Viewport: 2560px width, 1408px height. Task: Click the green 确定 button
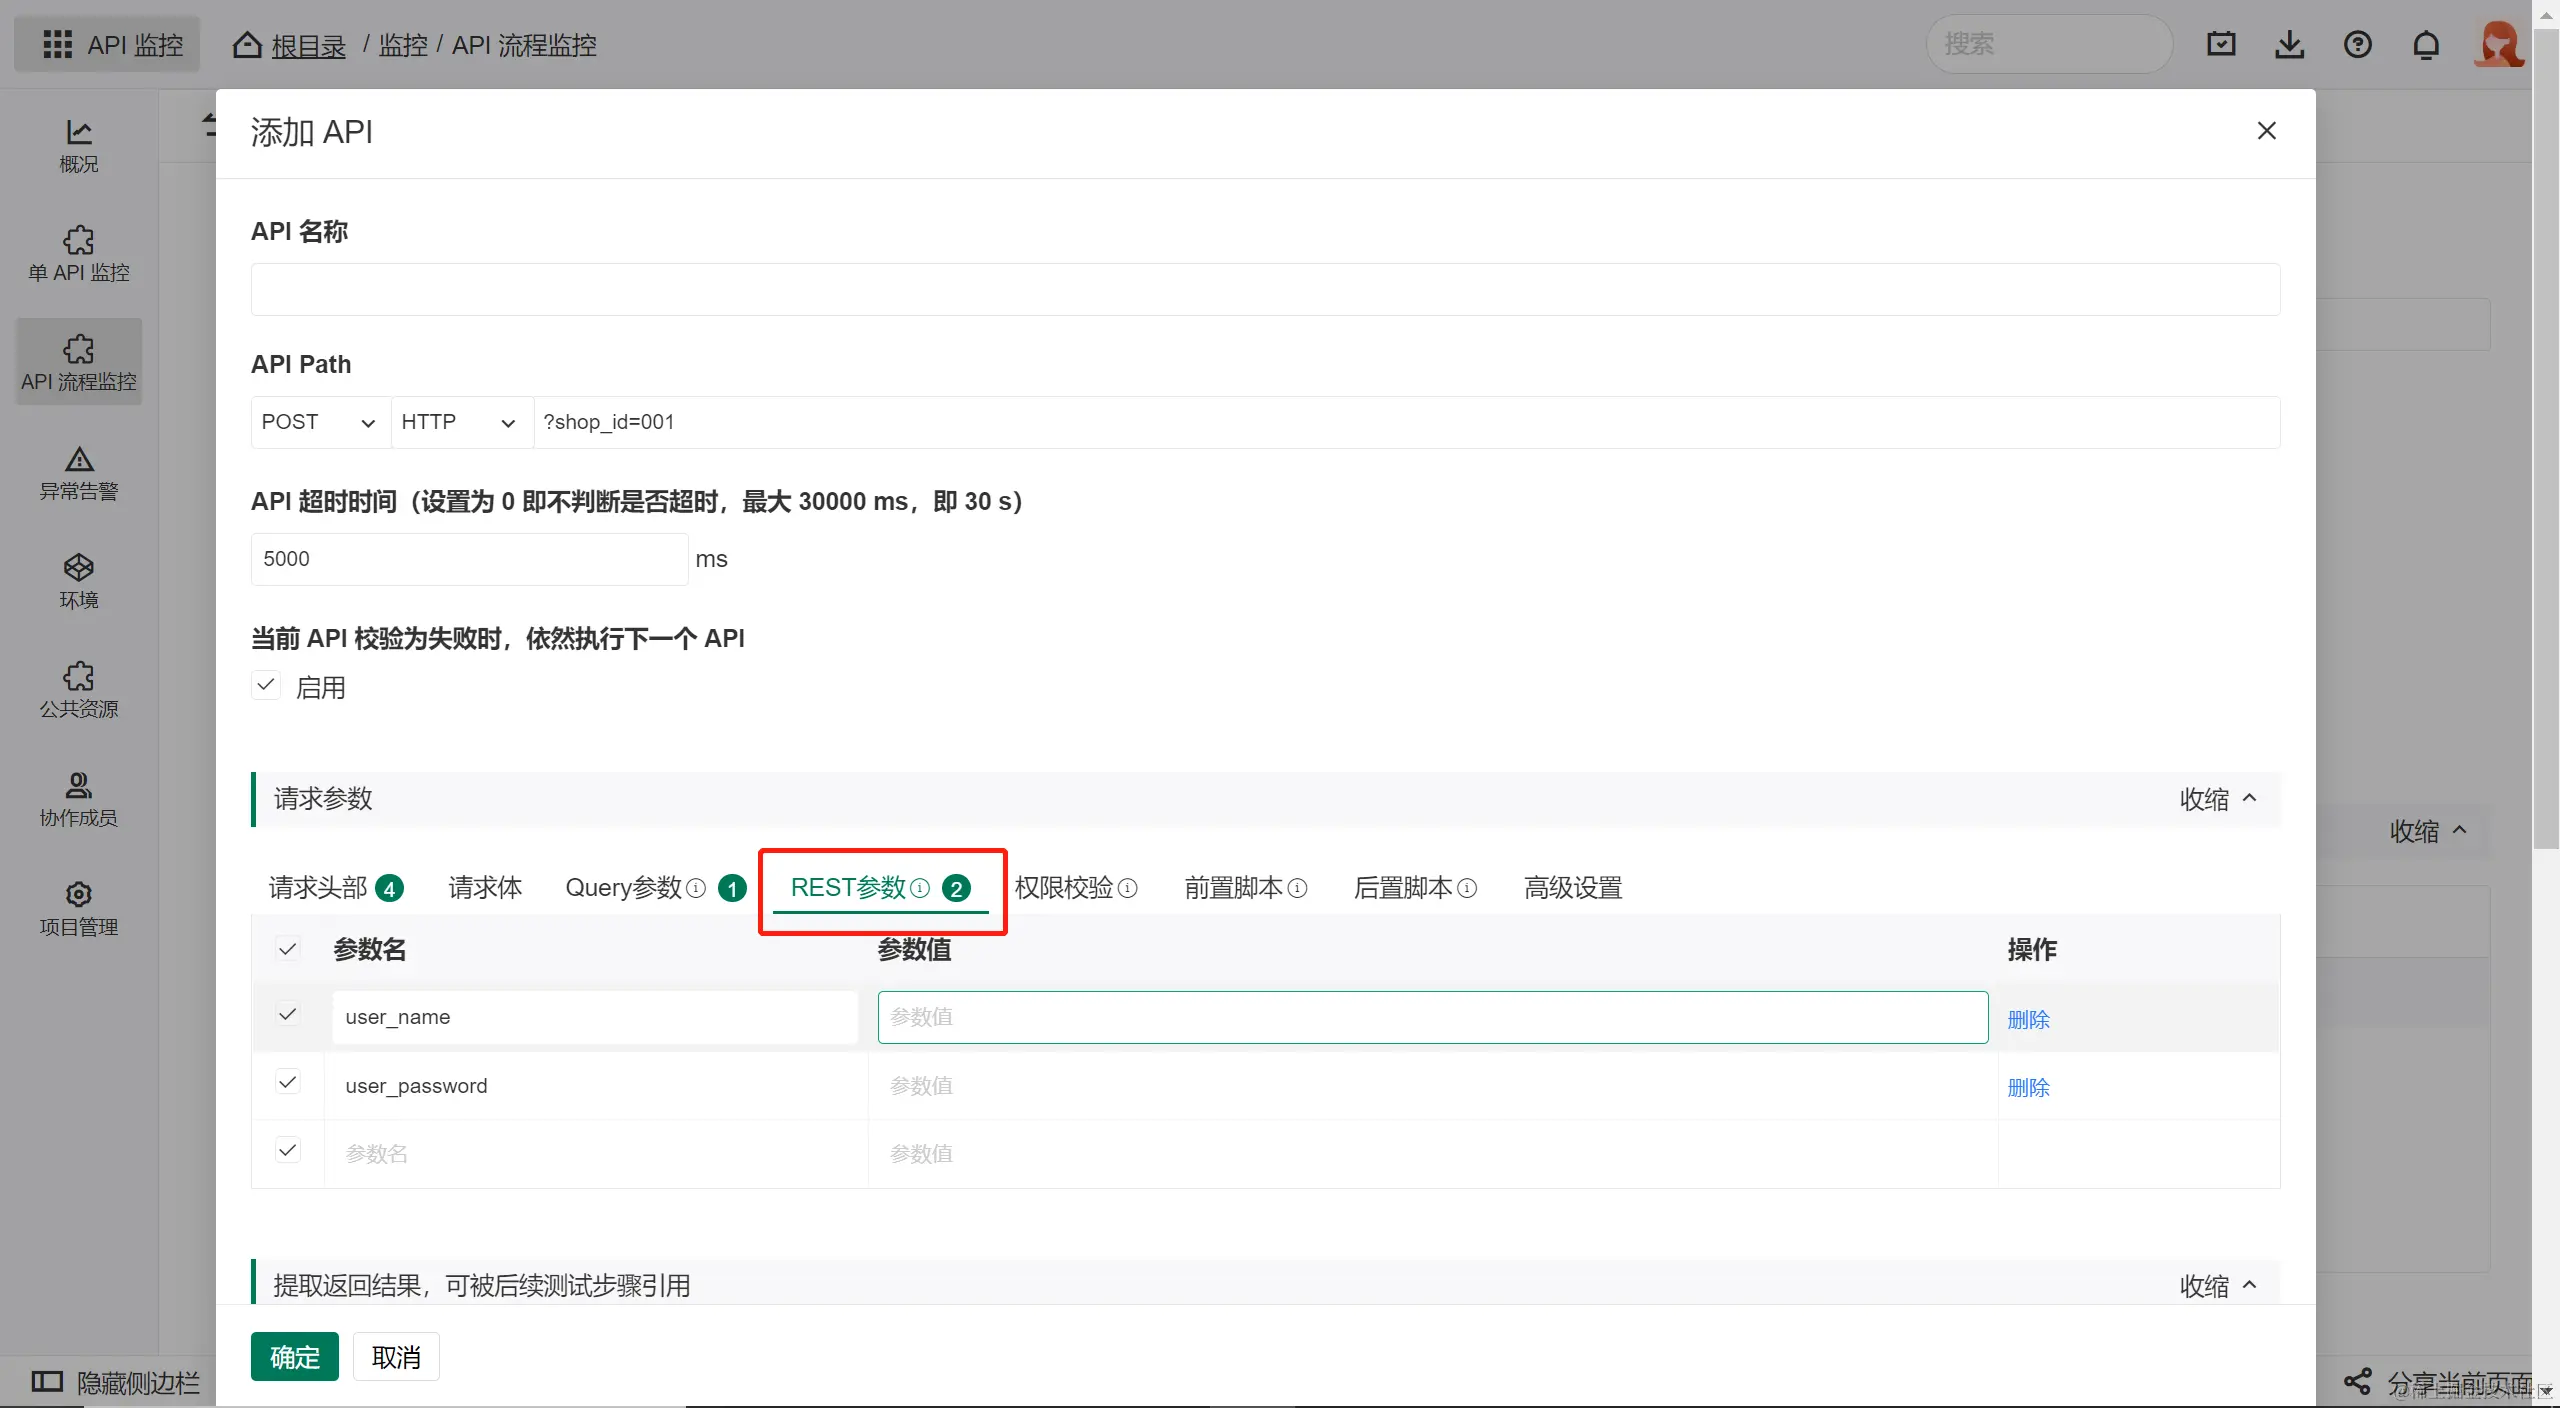(x=294, y=1357)
